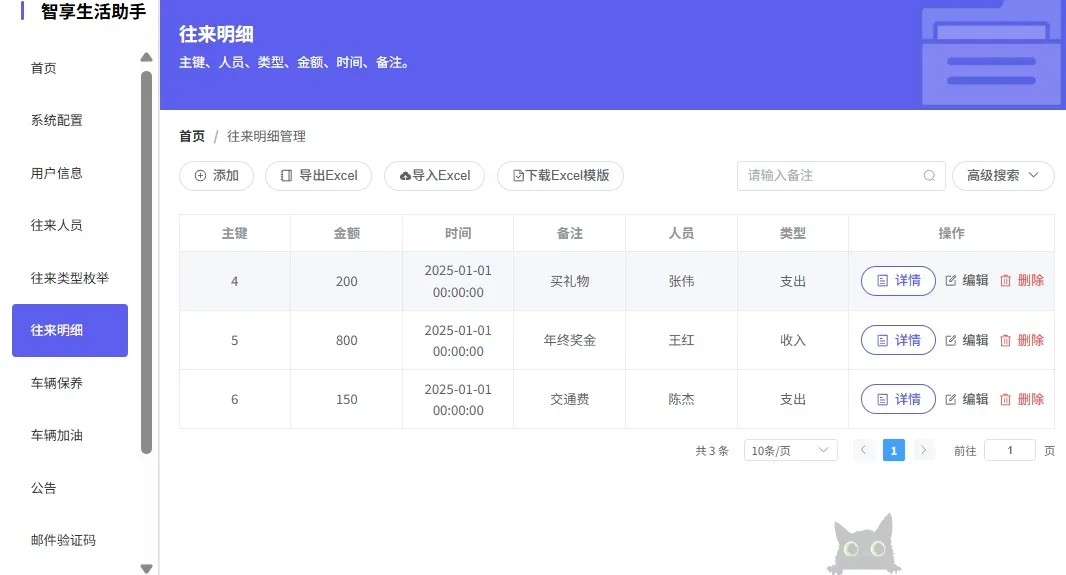The image size is (1066, 575).
Task: Select page 1 in pagination
Action: [x=893, y=450]
